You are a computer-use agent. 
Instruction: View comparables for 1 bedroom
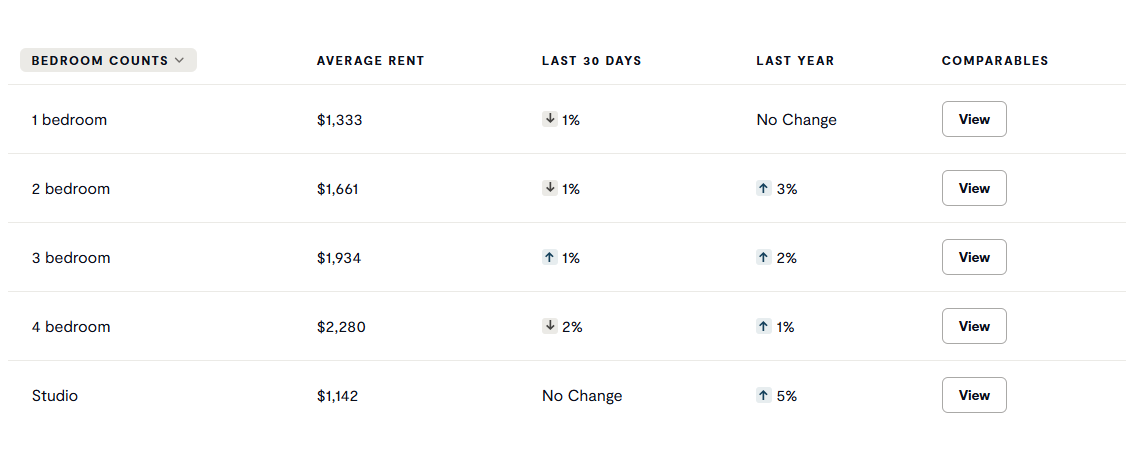[x=973, y=119]
